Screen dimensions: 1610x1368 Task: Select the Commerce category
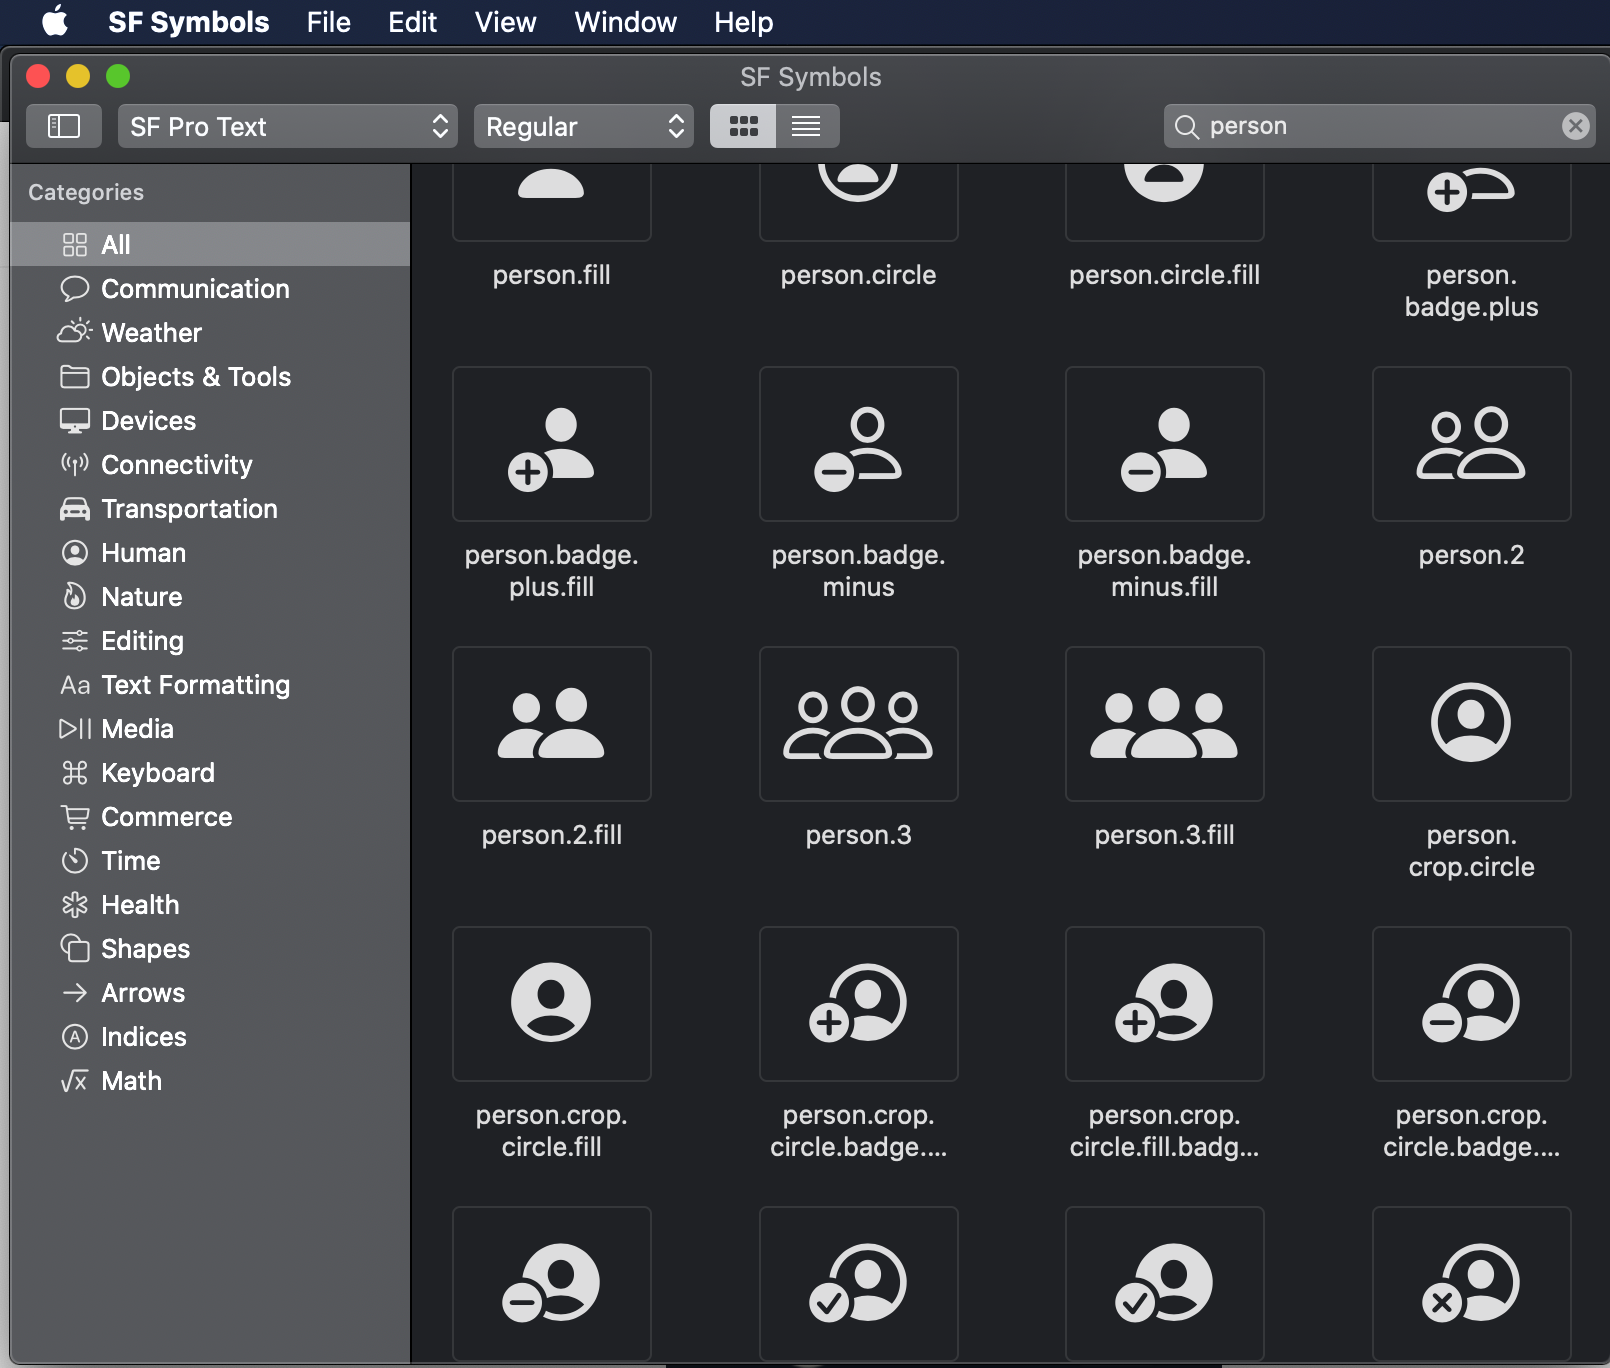210,817
